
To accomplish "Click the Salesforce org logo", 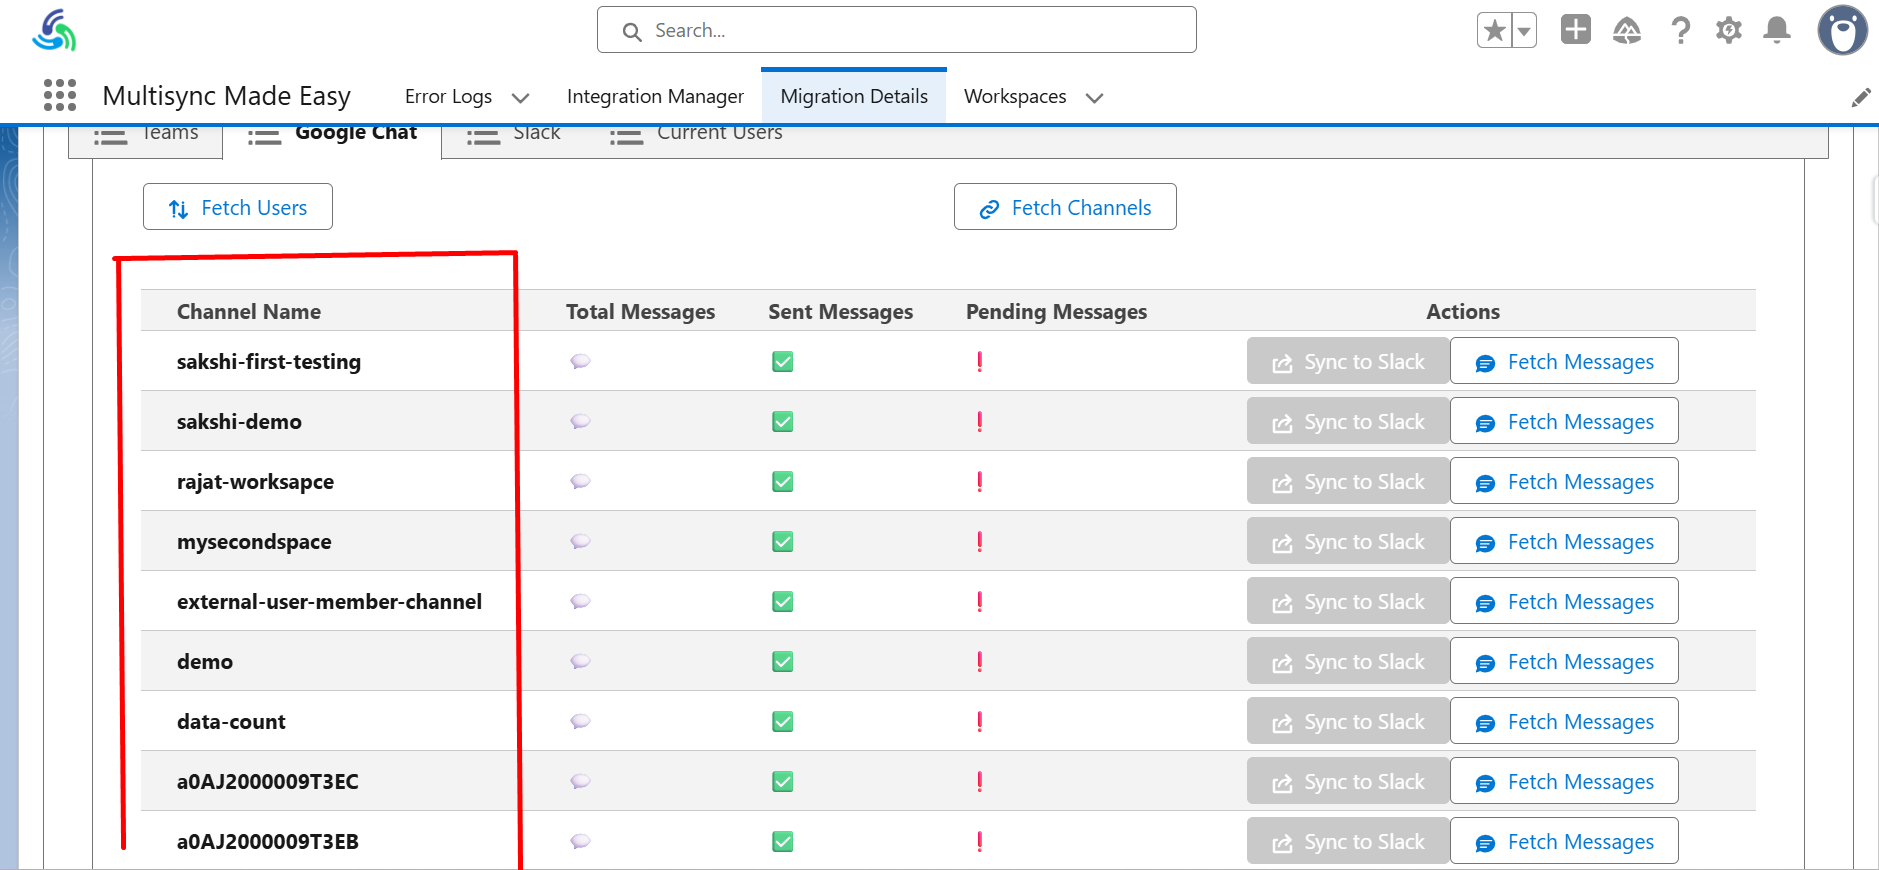I will tap(54, 30).
